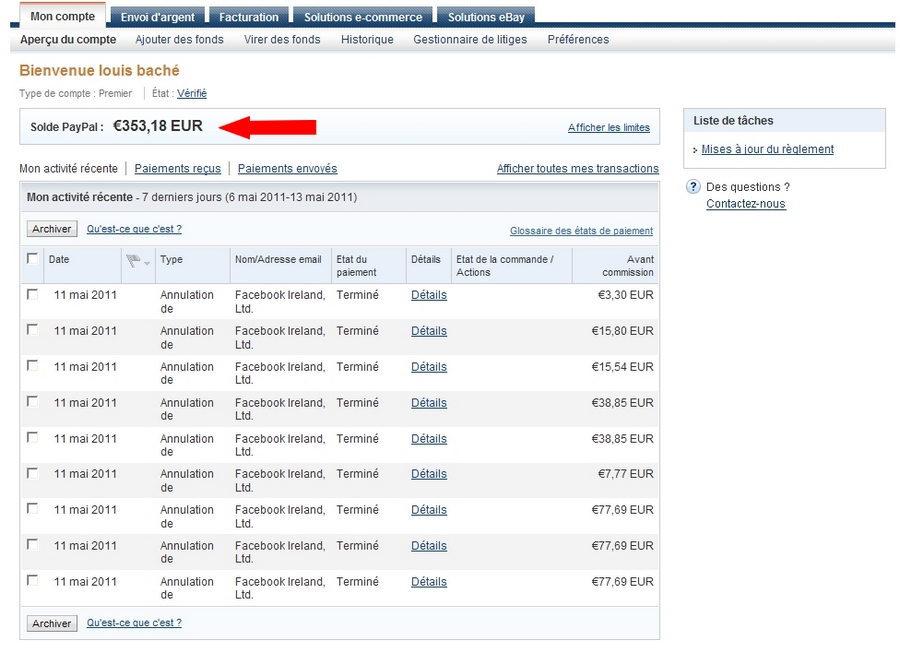Check the last transaction row checkbox
This screenshot has width=900, height=653.
coord(31,581)
